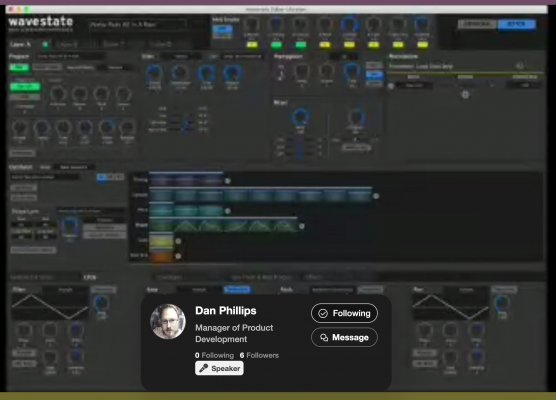The width and height of the screenshot is (556, 400).
Task: Open the Oscillator mode dropdown
Action: (74, 167)
